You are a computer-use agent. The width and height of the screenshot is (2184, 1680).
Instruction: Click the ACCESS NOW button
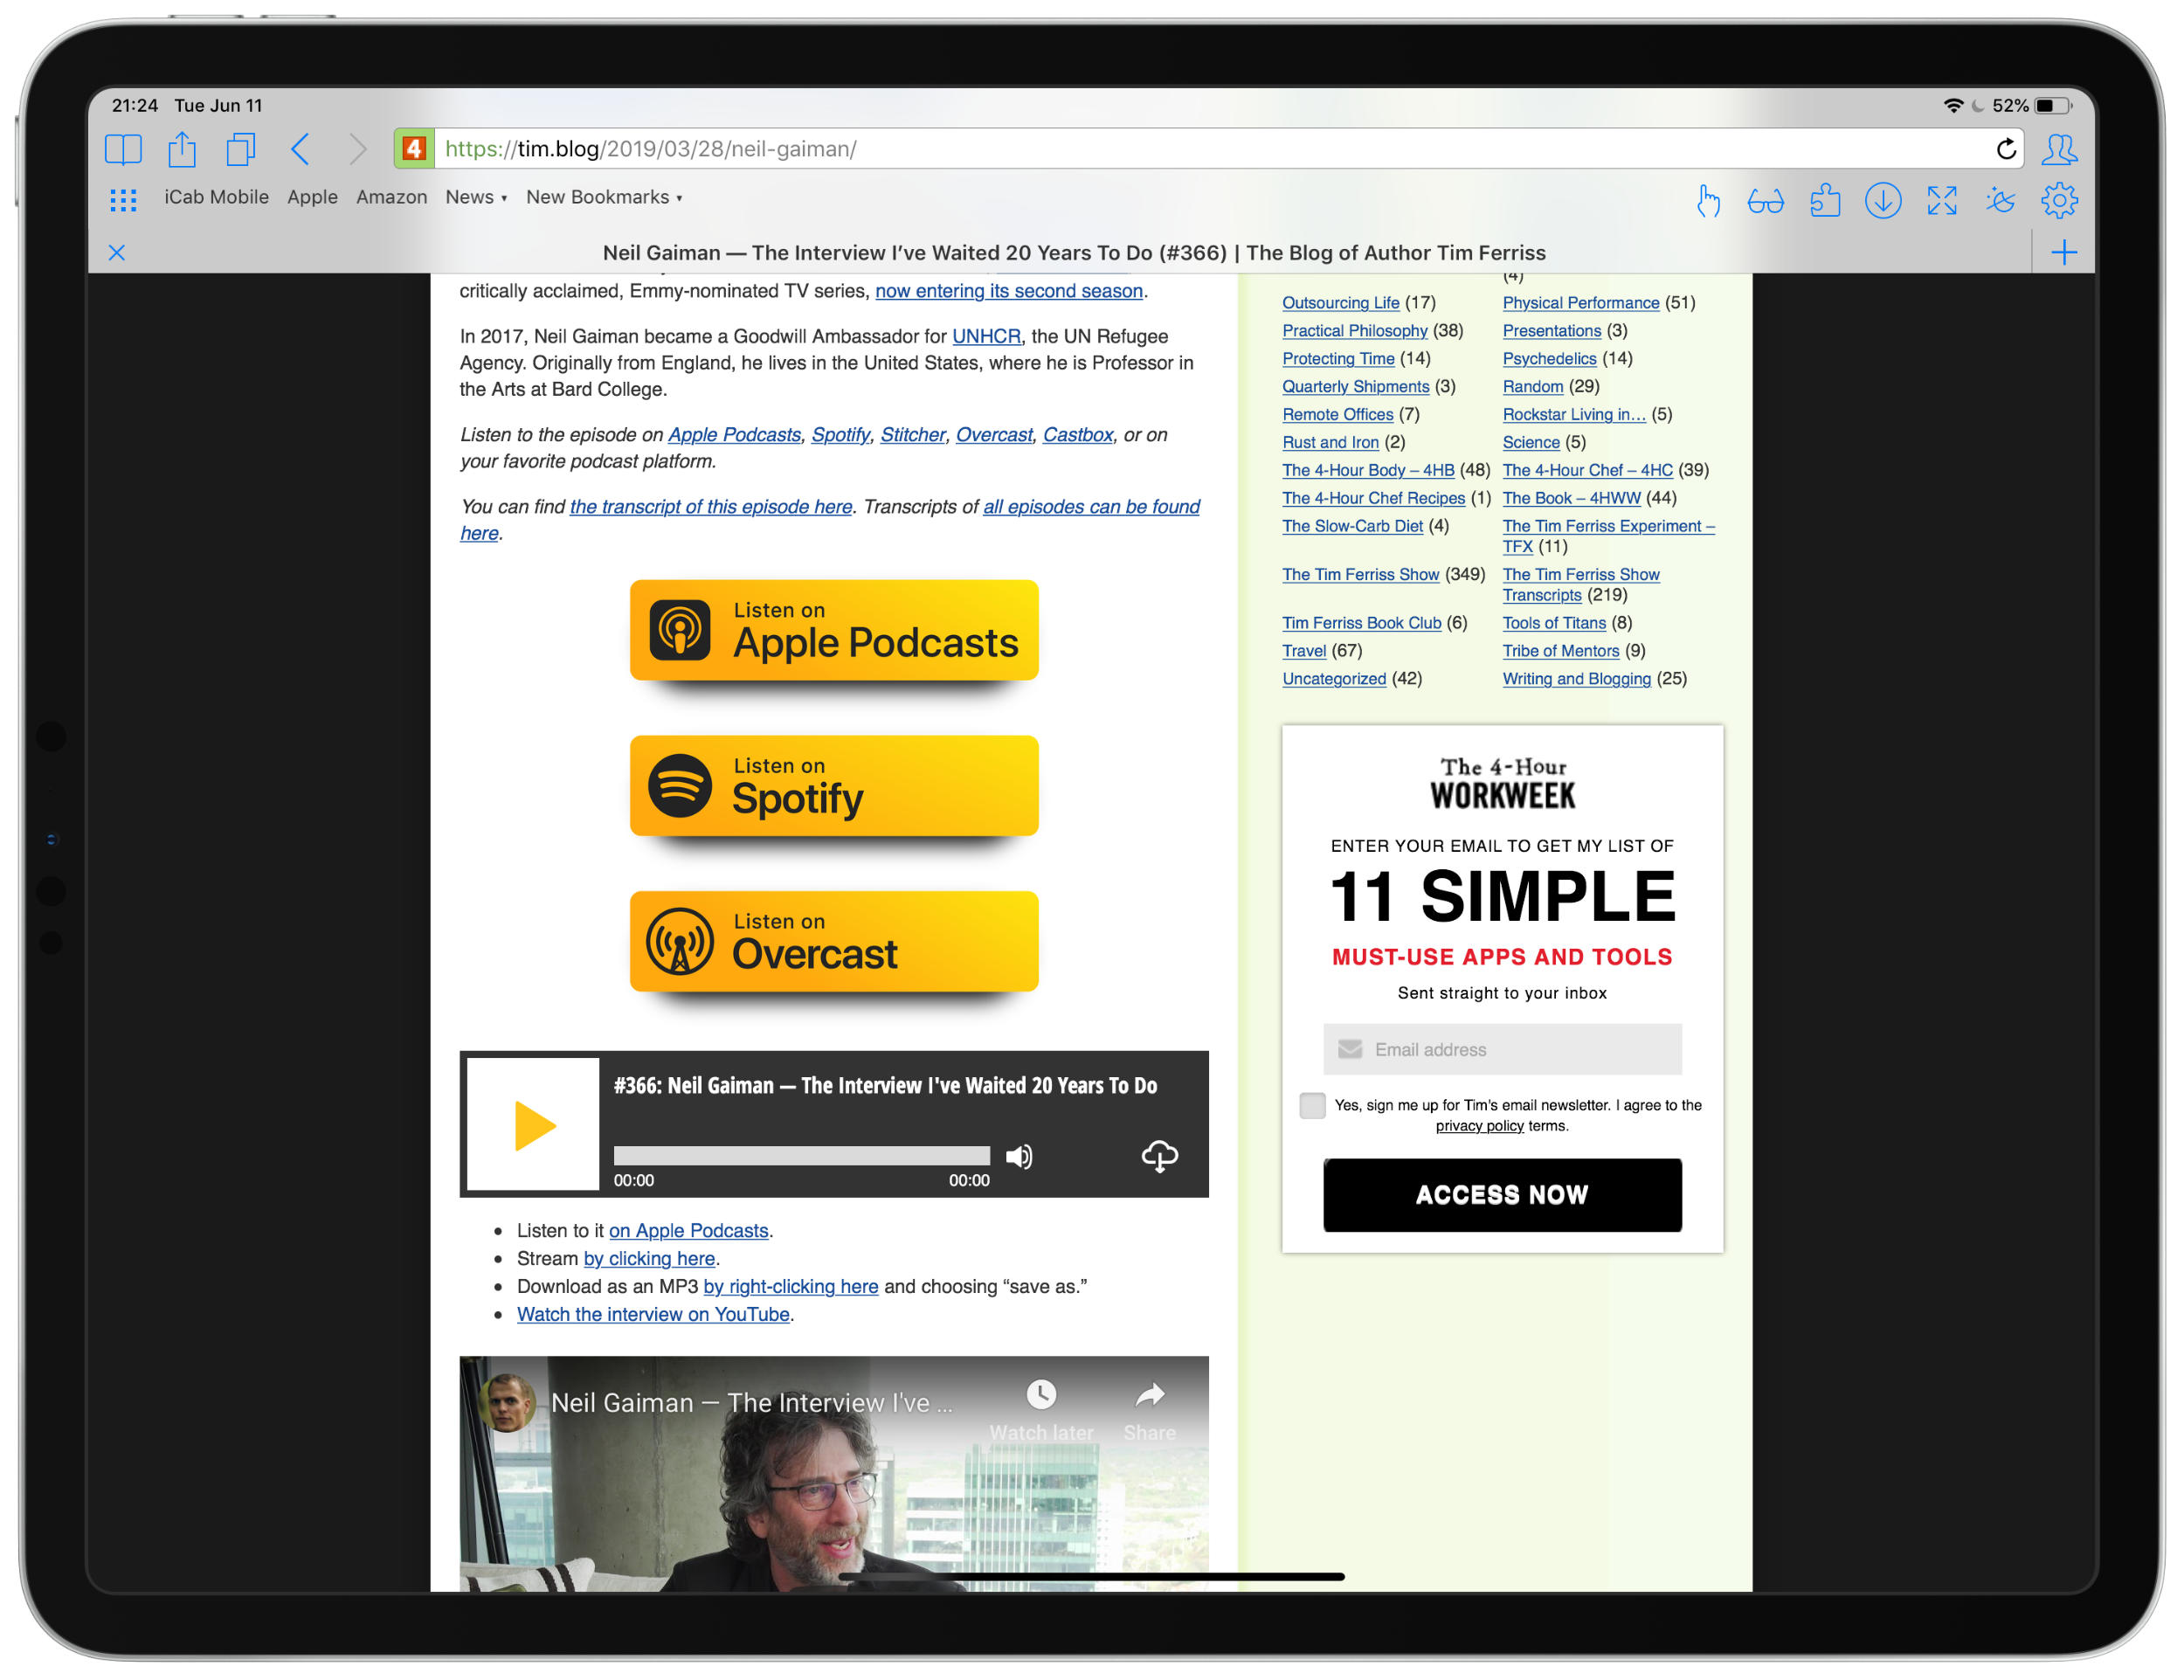pos(1502,1195)
